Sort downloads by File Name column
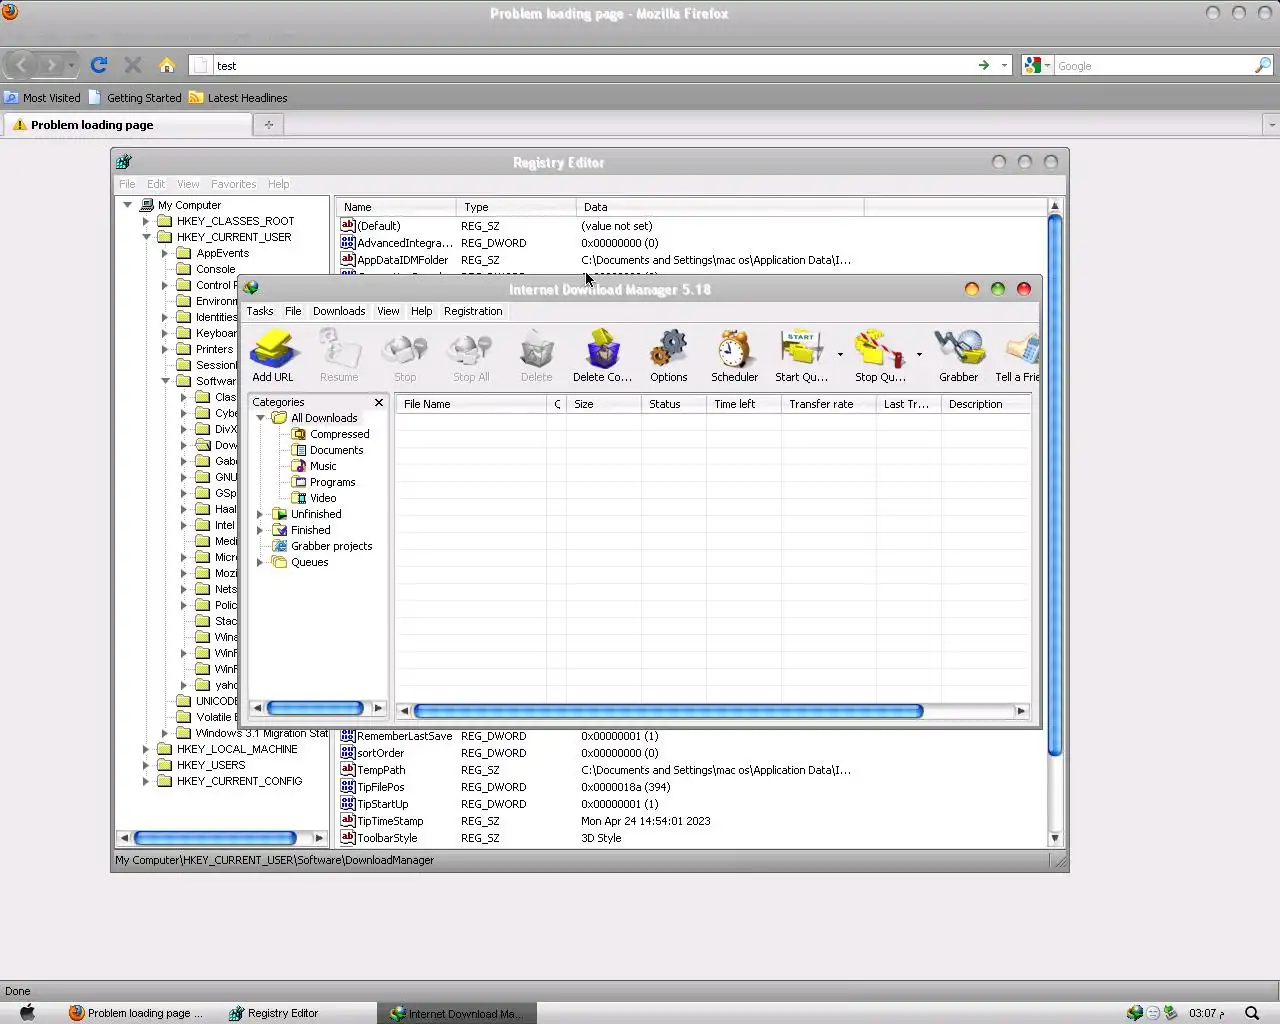 tap(471, 404)
